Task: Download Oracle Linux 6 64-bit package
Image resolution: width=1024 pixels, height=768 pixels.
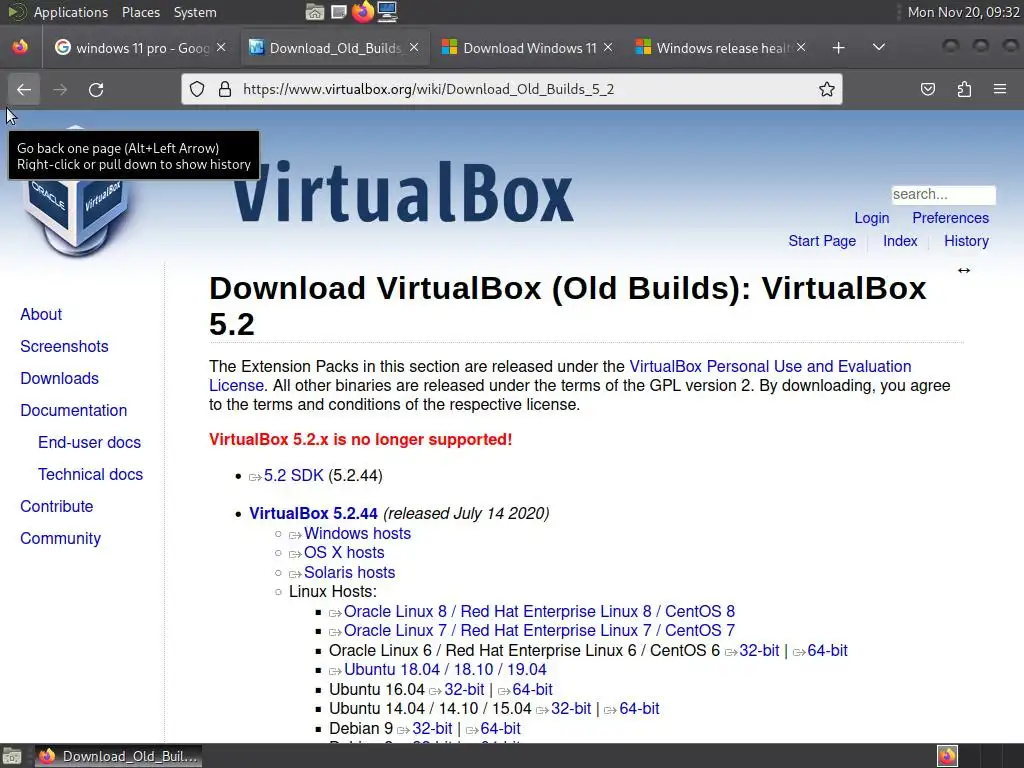Action: point(827,650)
